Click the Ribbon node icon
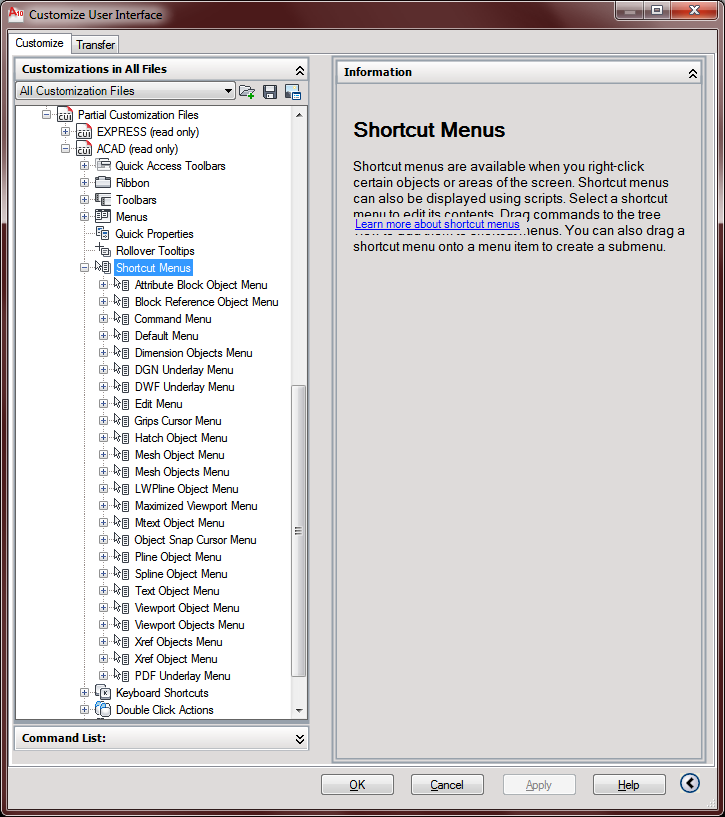Image resolution: width=725 pixels, height=817 pixels. pos(103,182)
